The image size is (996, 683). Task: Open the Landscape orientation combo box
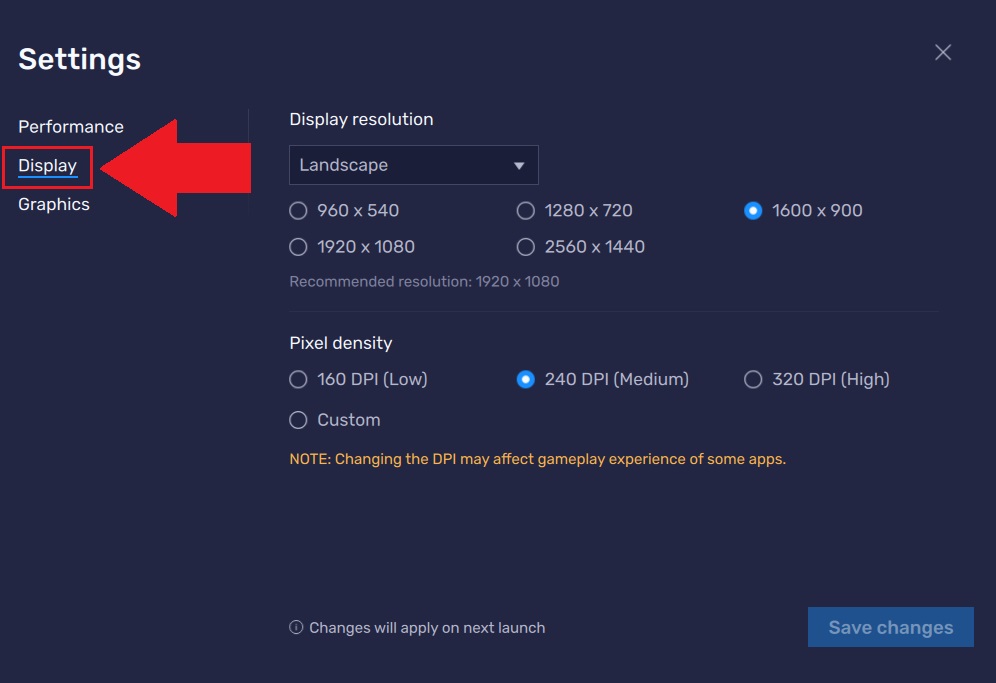[414, 165]
